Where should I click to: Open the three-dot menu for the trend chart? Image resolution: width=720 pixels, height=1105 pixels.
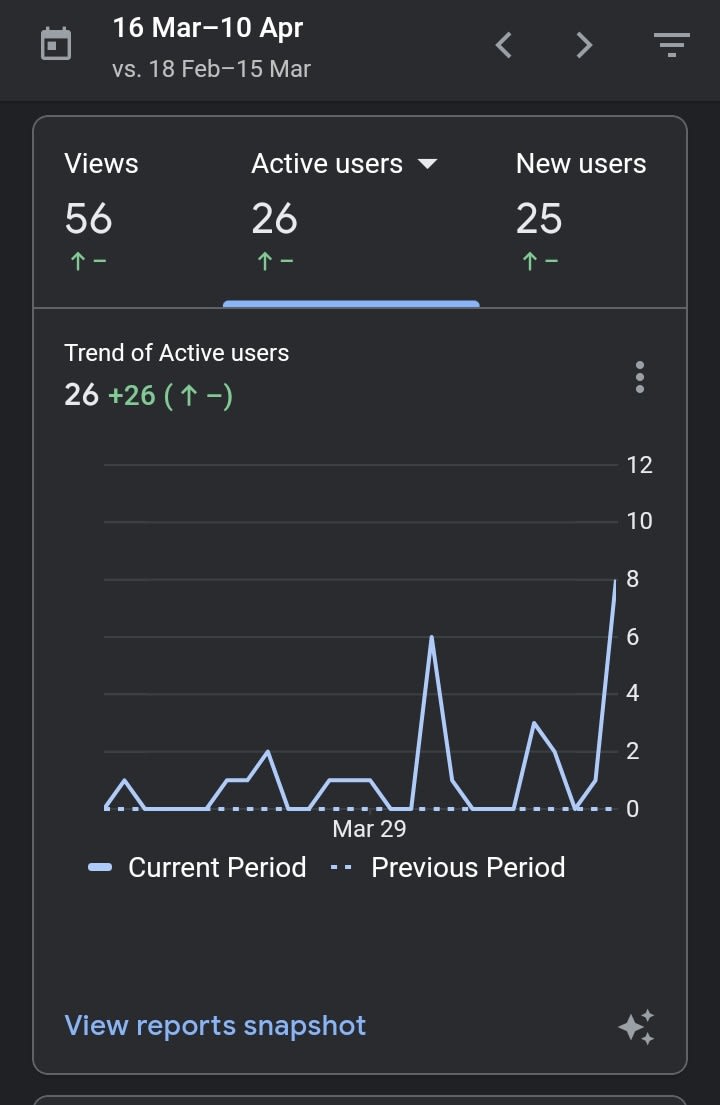click(640, 377)
